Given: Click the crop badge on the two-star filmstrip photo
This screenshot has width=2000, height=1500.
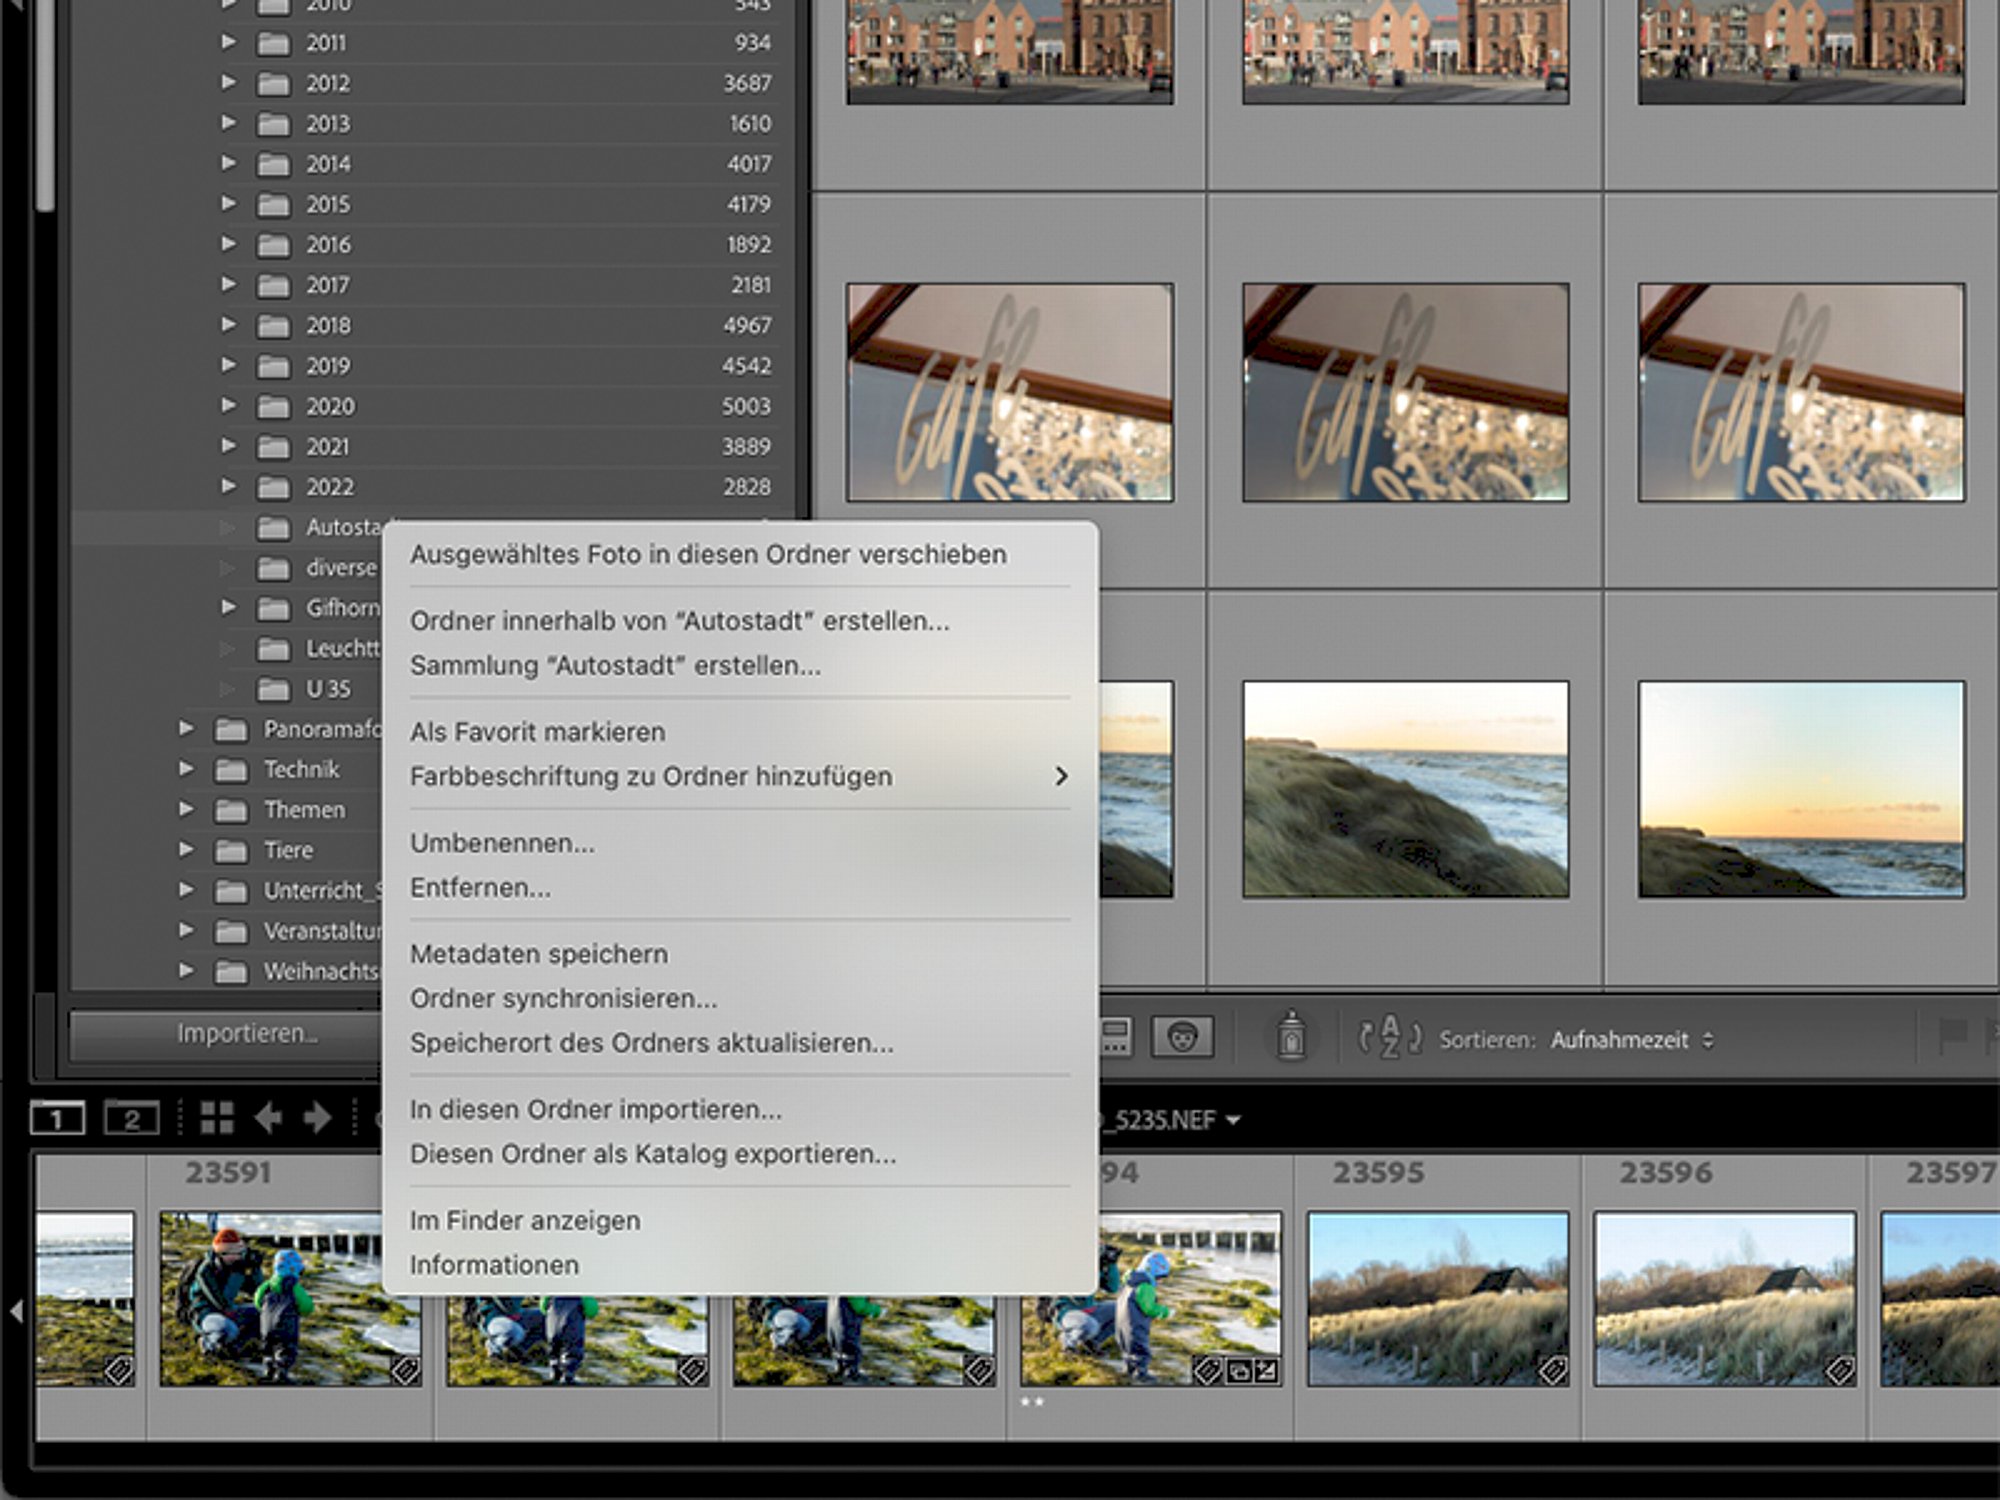Looking at the screenshot, I should [1238, 1372].
